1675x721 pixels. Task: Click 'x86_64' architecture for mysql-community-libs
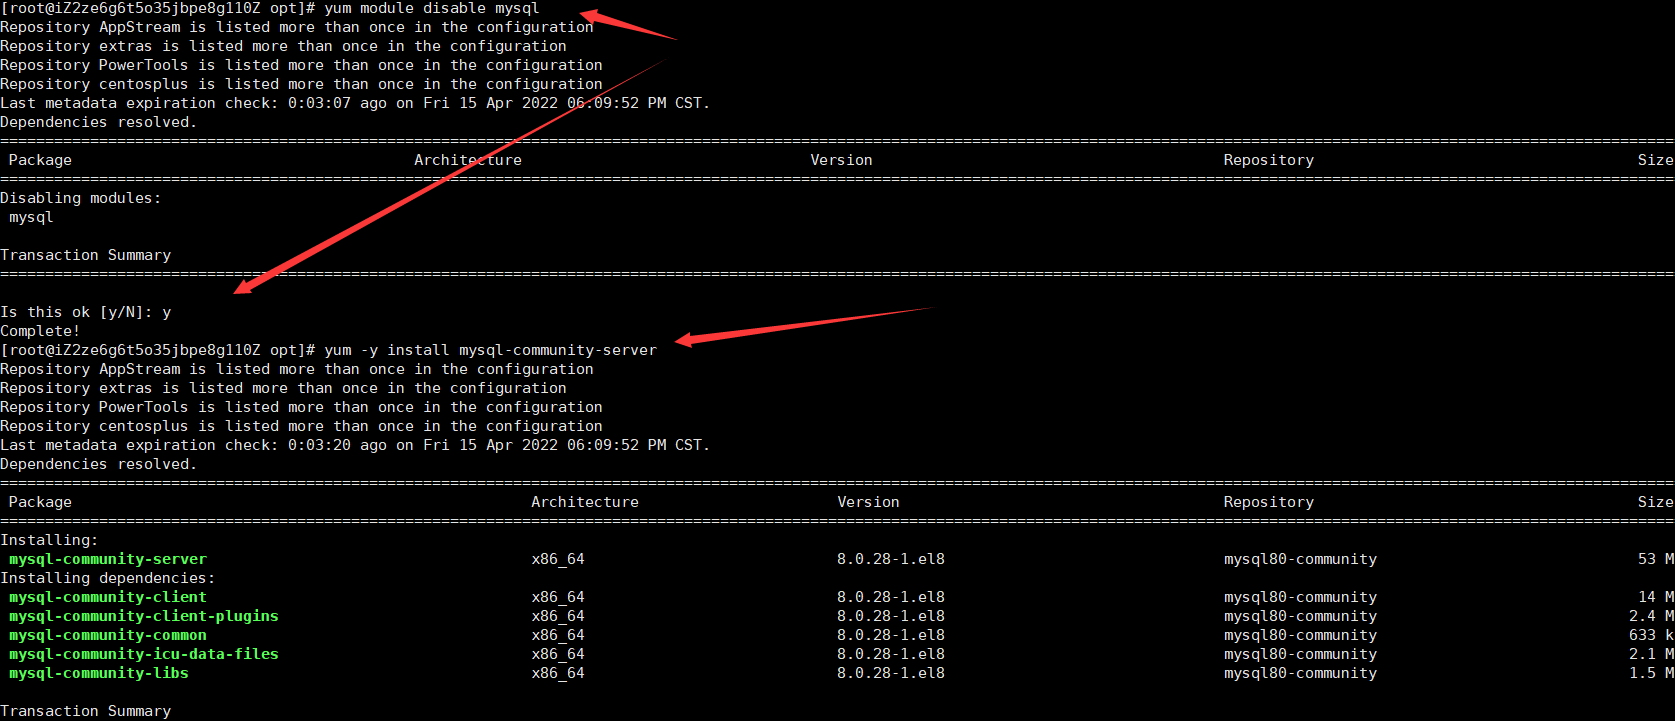coord(558,673)
